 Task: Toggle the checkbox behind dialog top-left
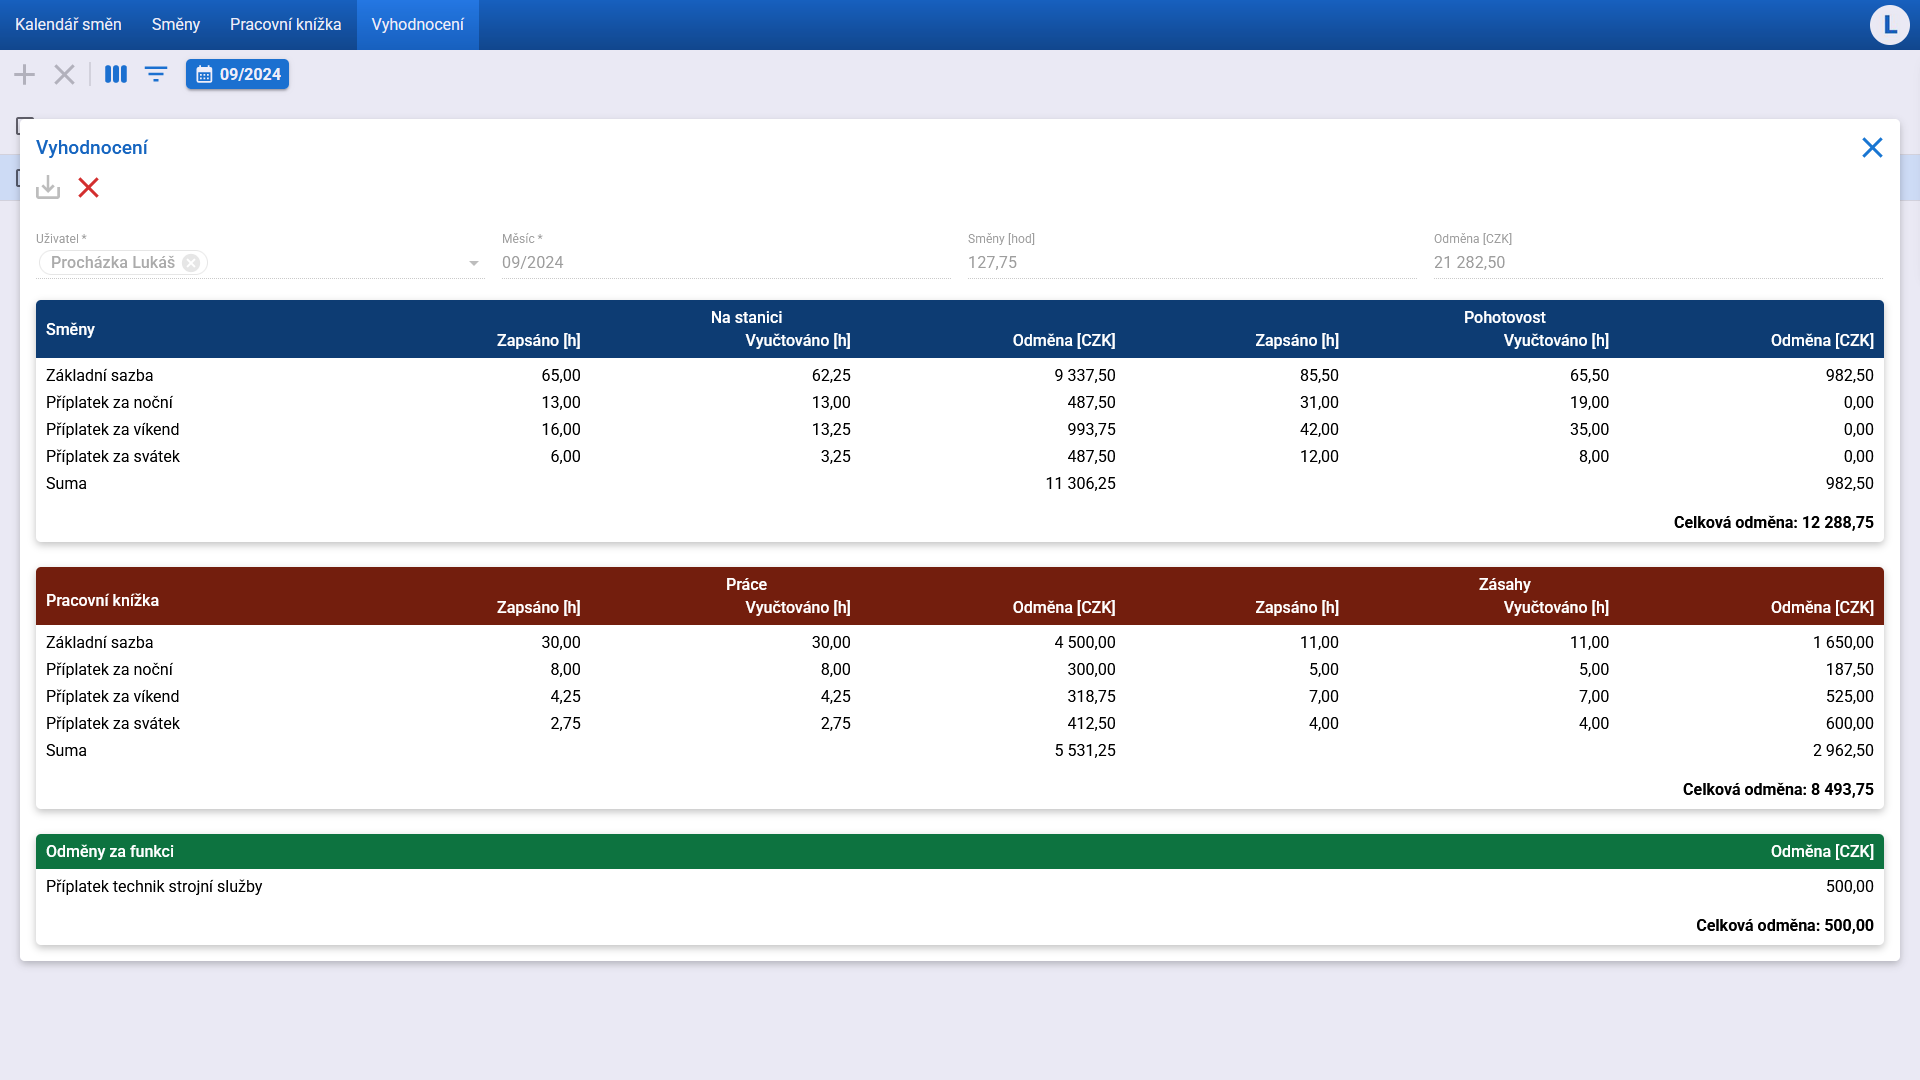pos(24,126)
